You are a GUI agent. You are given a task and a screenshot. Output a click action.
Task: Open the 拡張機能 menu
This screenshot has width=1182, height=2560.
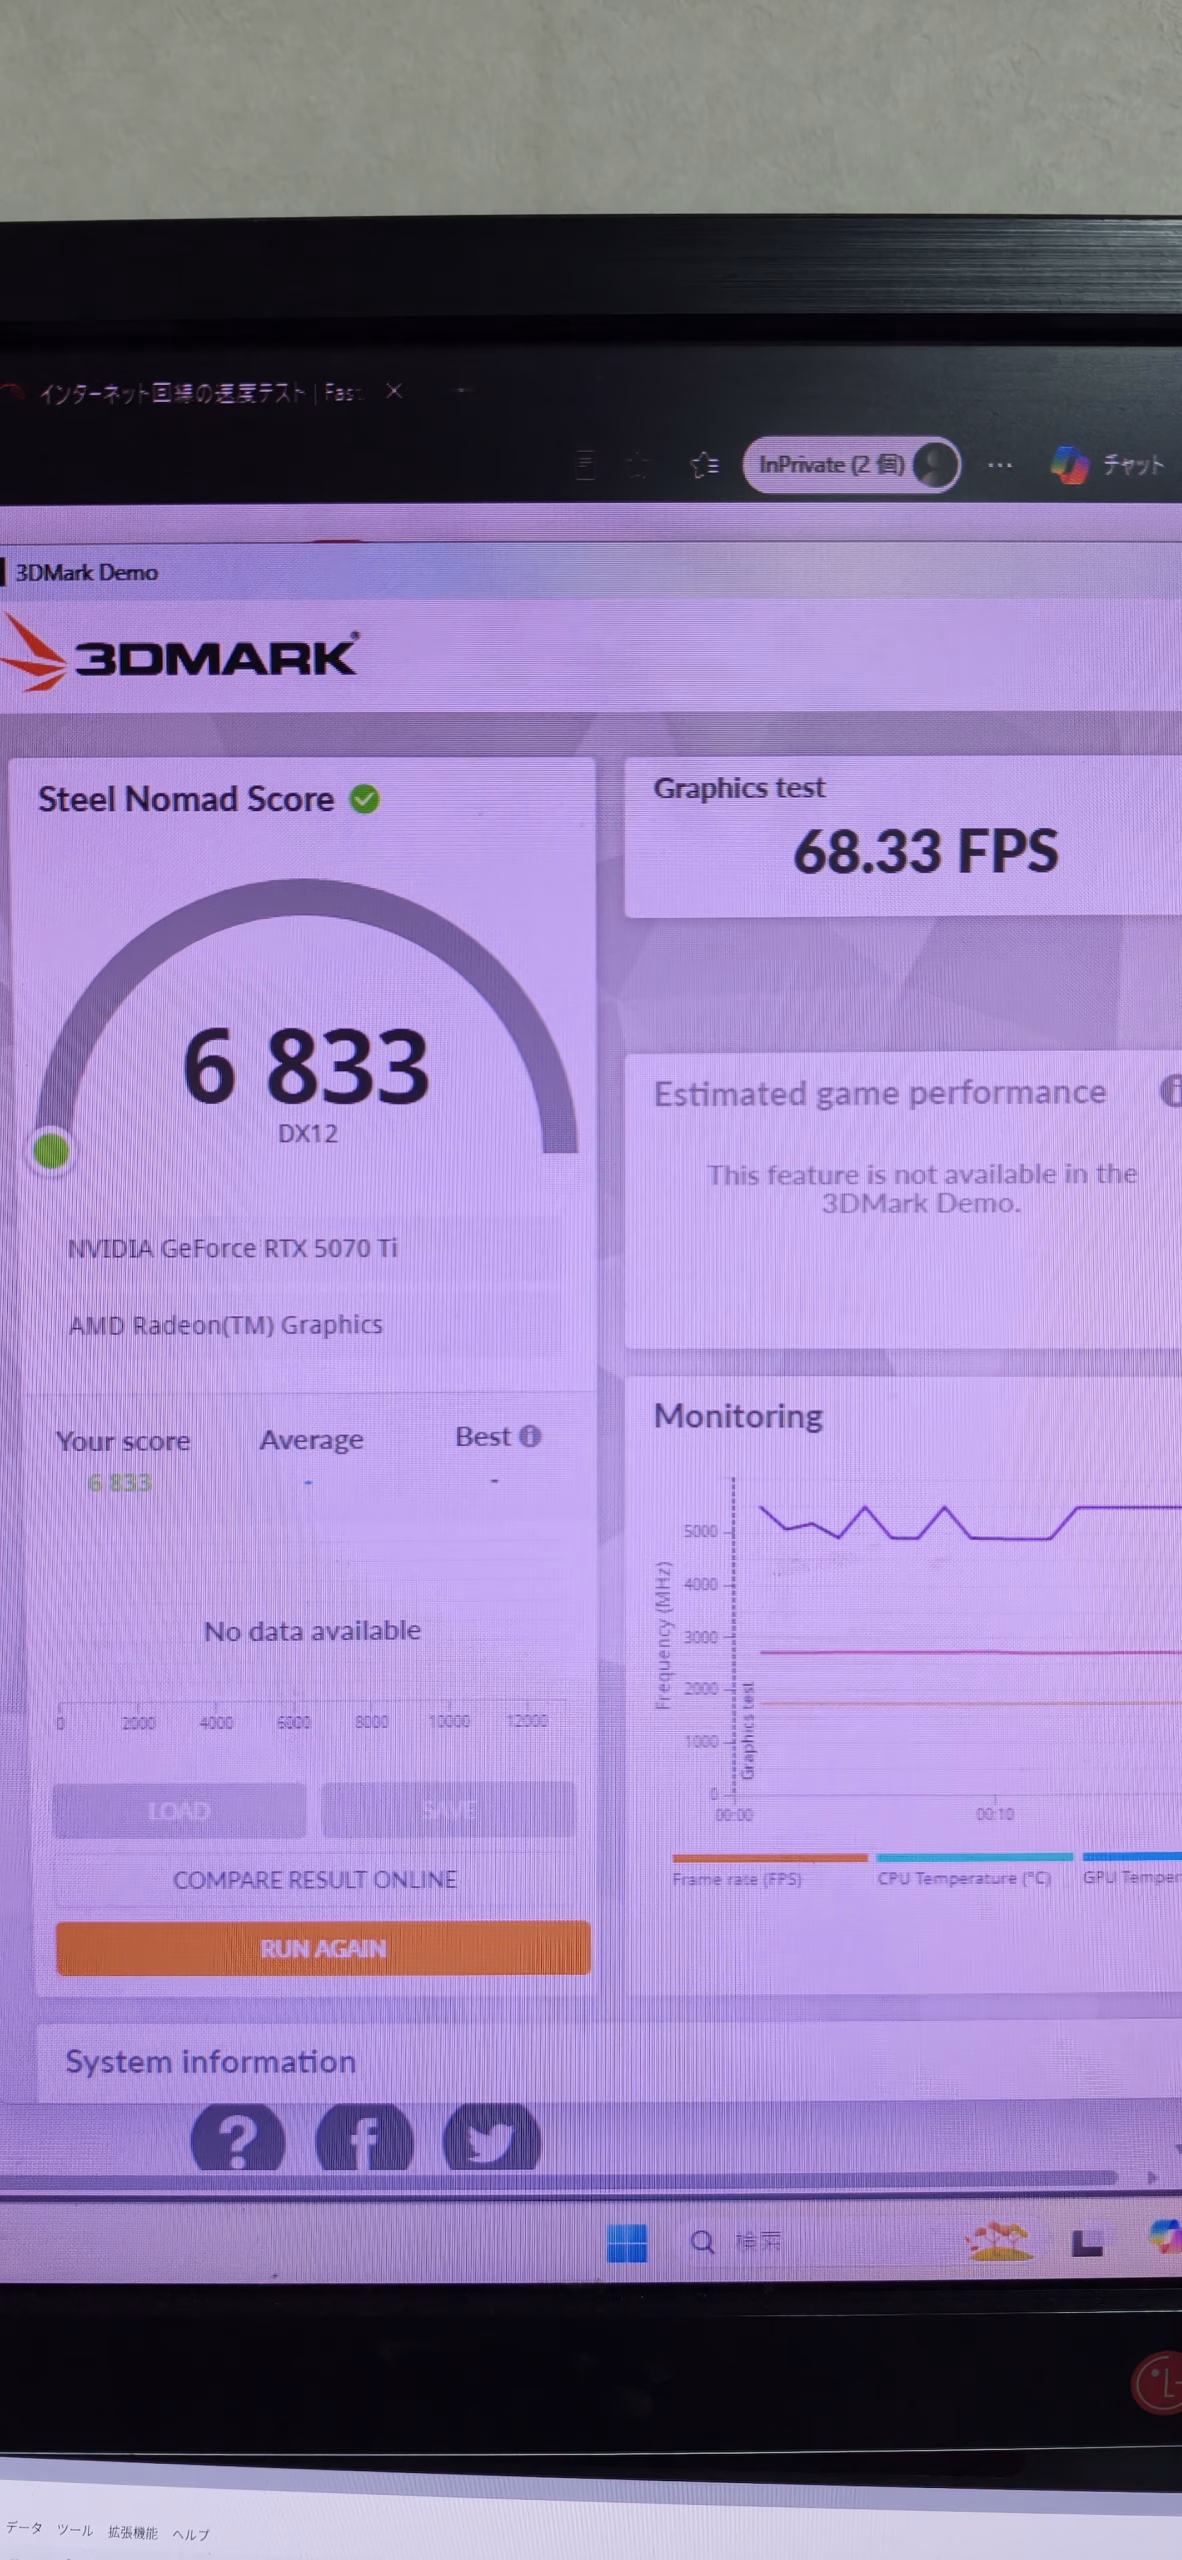(133, 2532)
